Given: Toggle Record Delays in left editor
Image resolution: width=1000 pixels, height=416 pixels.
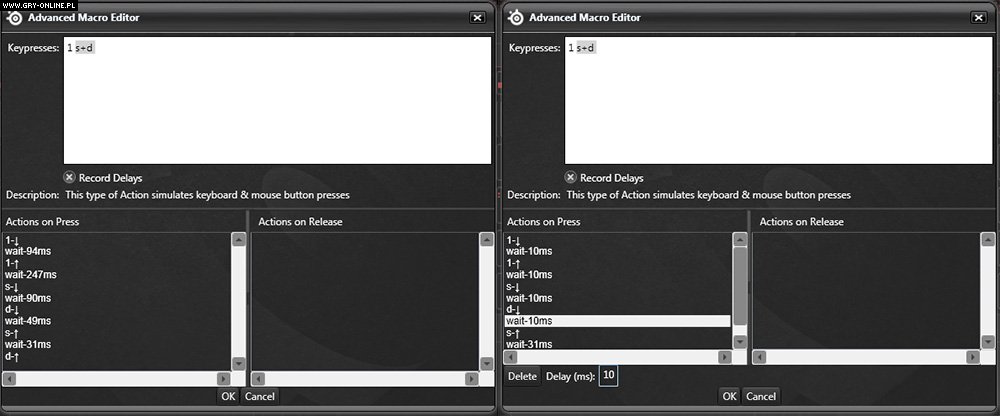Looking at the screenshot, I should click(70, 177).
